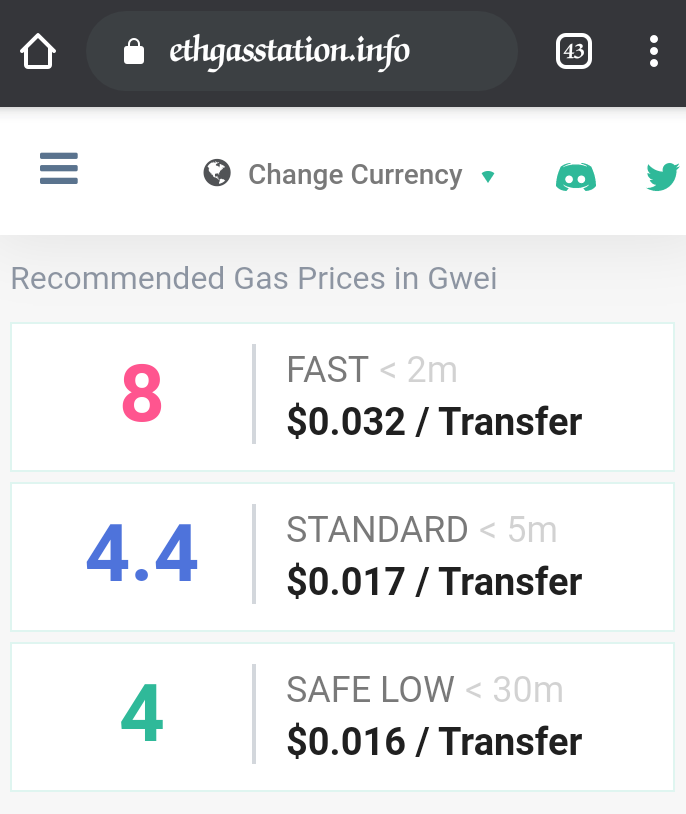This screenshot has height=814, width=686.
Task: Open the browser three-dot overflow menu
Action: point(654,51)
